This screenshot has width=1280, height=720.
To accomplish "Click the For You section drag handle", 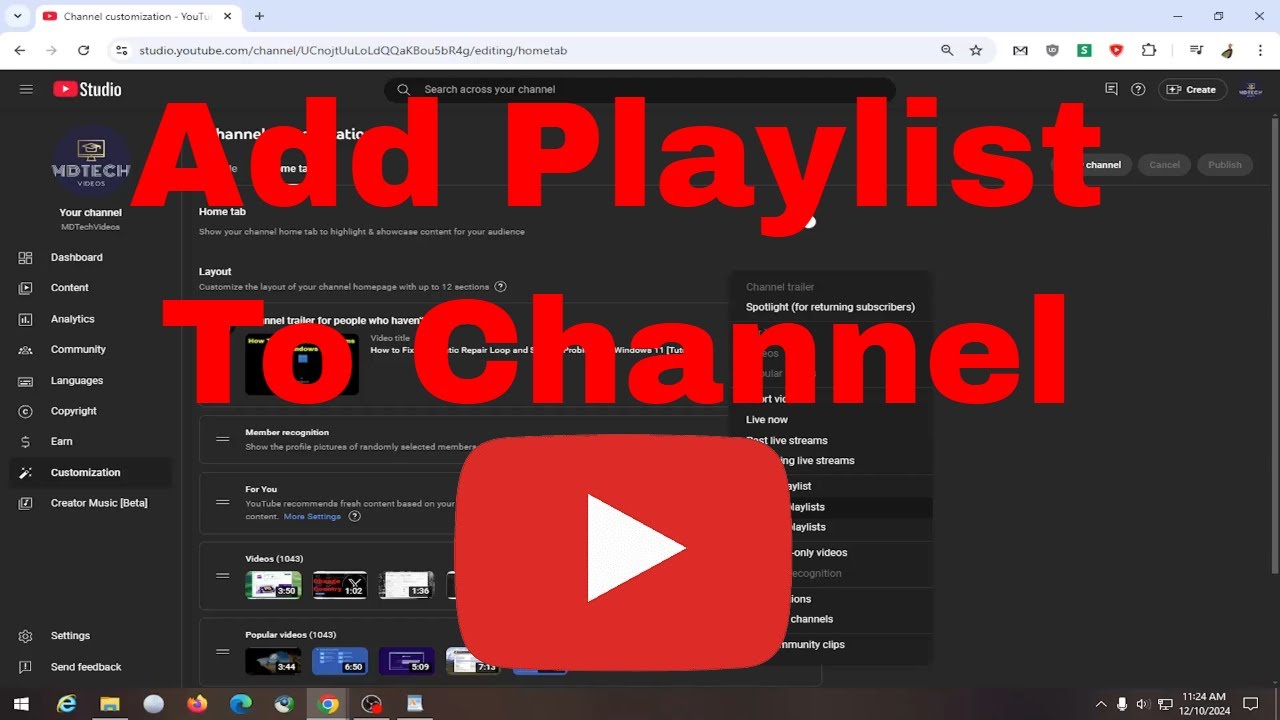I will [223, 502].
